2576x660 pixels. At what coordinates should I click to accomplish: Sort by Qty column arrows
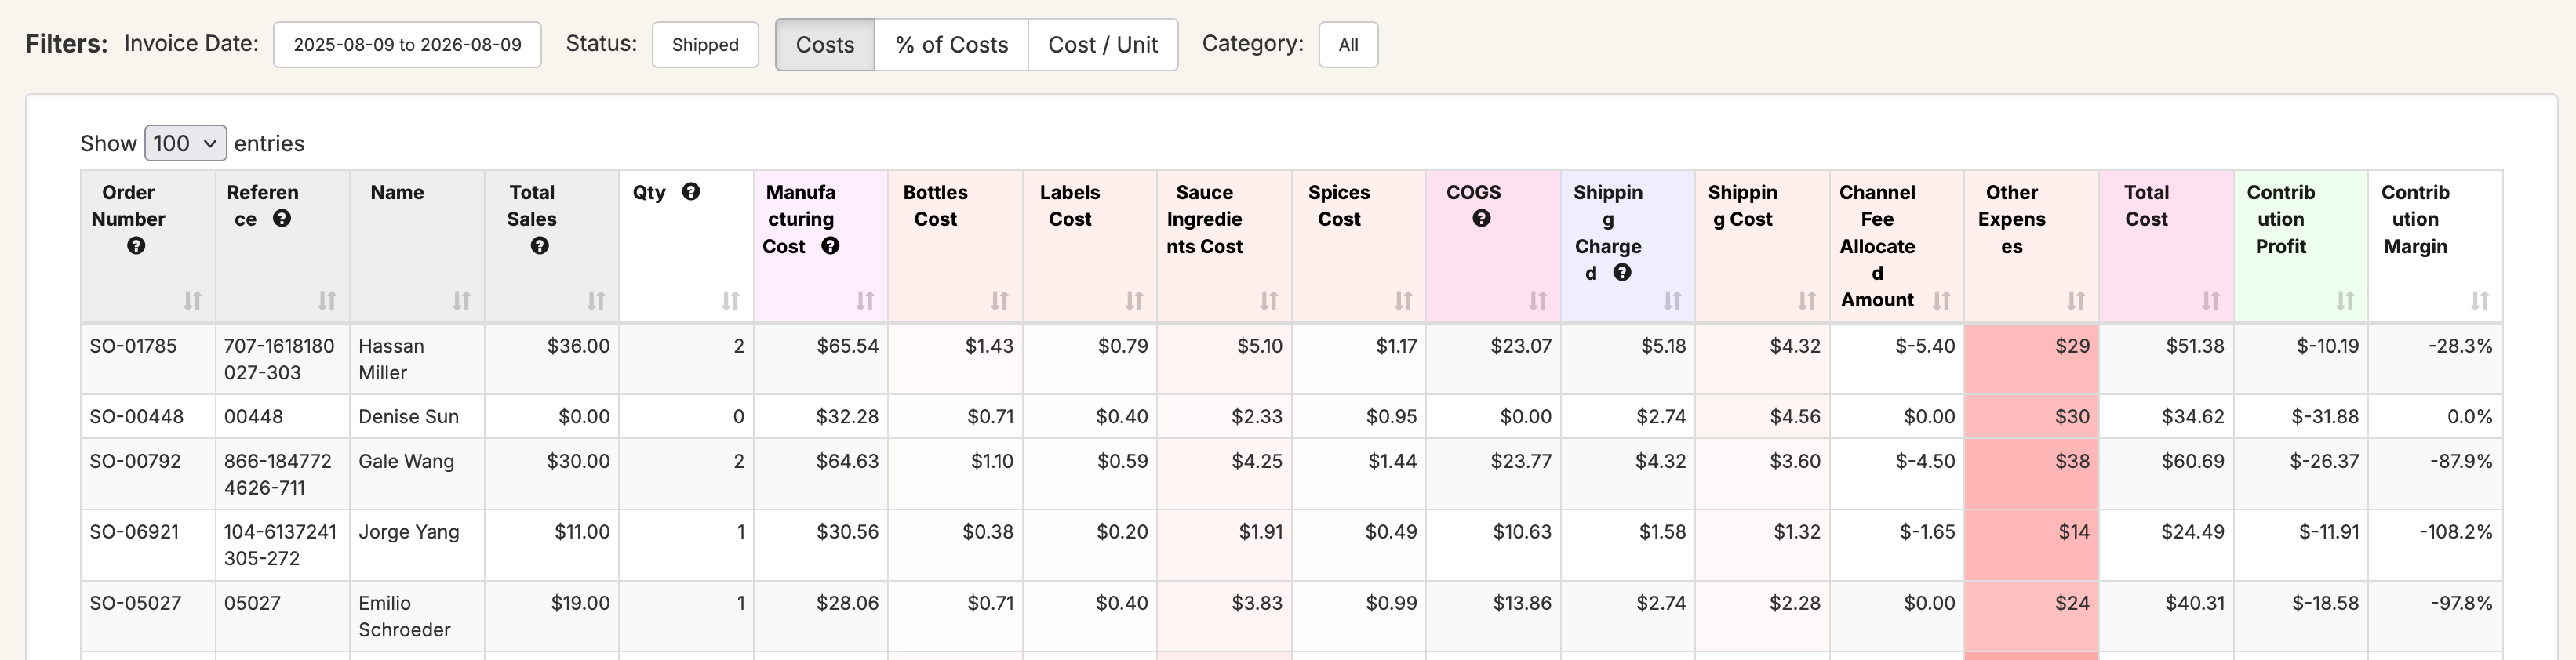click(x=731, y=300)
